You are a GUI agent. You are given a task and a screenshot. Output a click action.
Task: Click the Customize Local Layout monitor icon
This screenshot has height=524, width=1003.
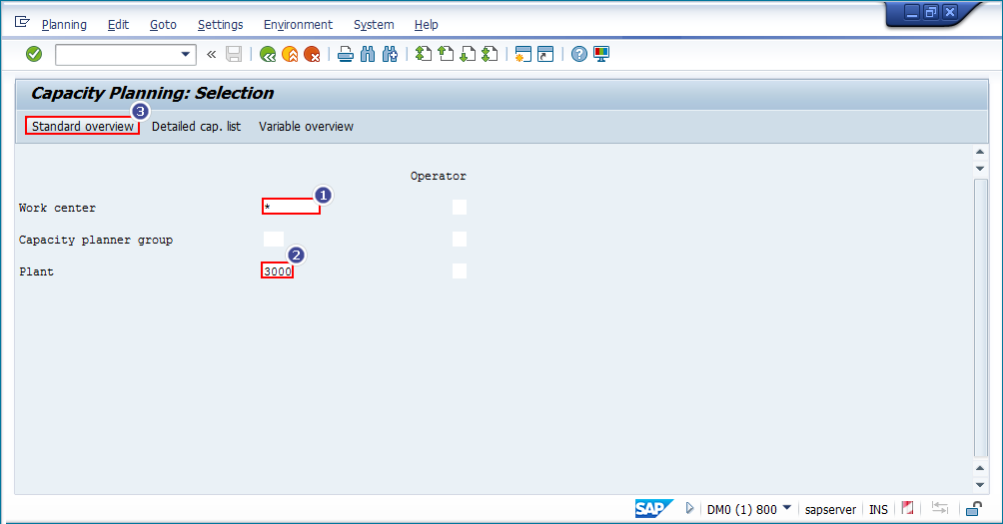601,54
